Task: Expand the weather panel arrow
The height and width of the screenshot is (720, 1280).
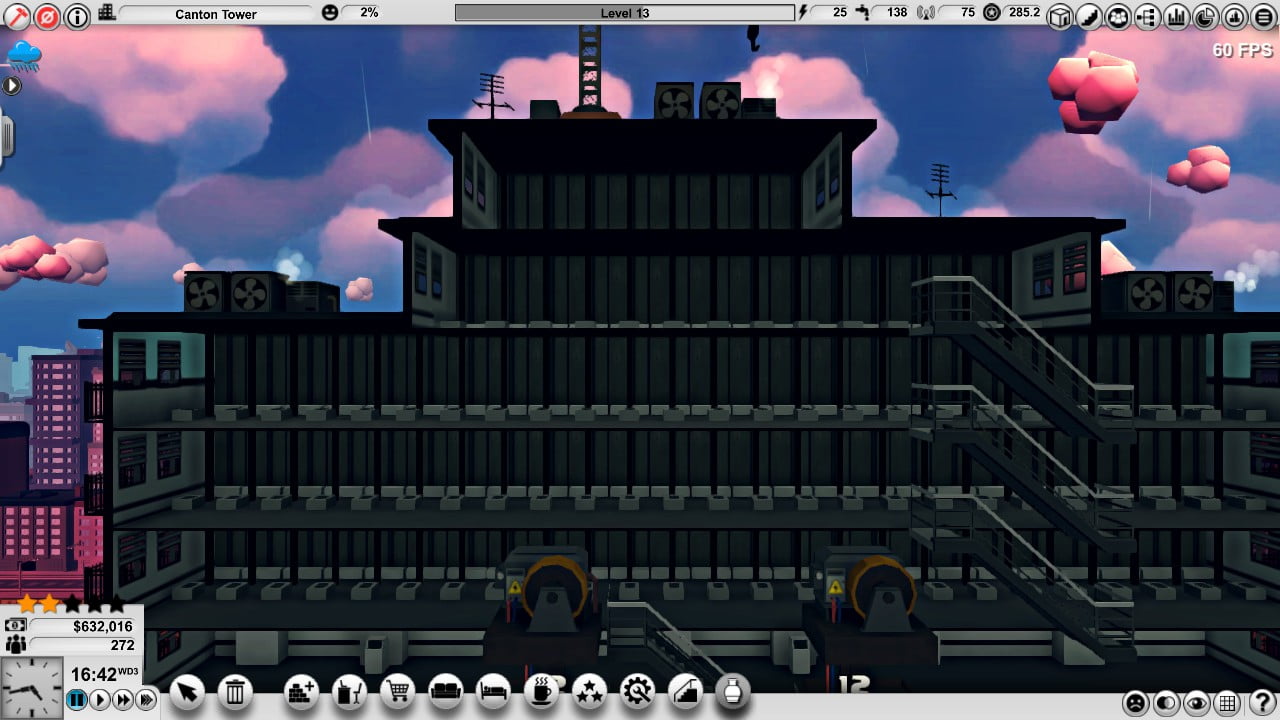Action: pos(12,86)
